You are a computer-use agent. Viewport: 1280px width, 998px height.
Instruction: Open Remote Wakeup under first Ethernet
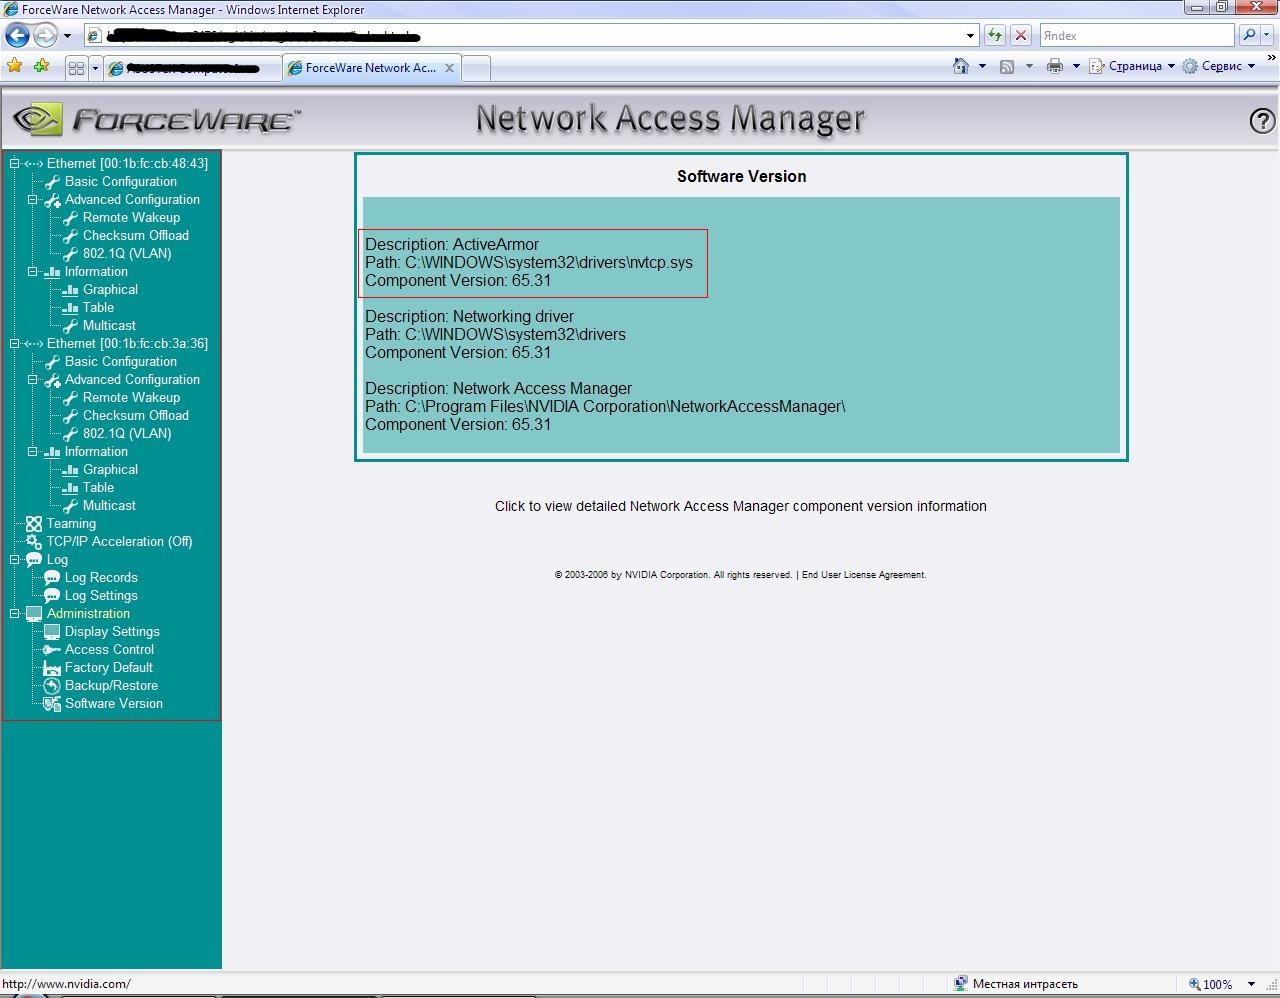[x=131, y=218]
